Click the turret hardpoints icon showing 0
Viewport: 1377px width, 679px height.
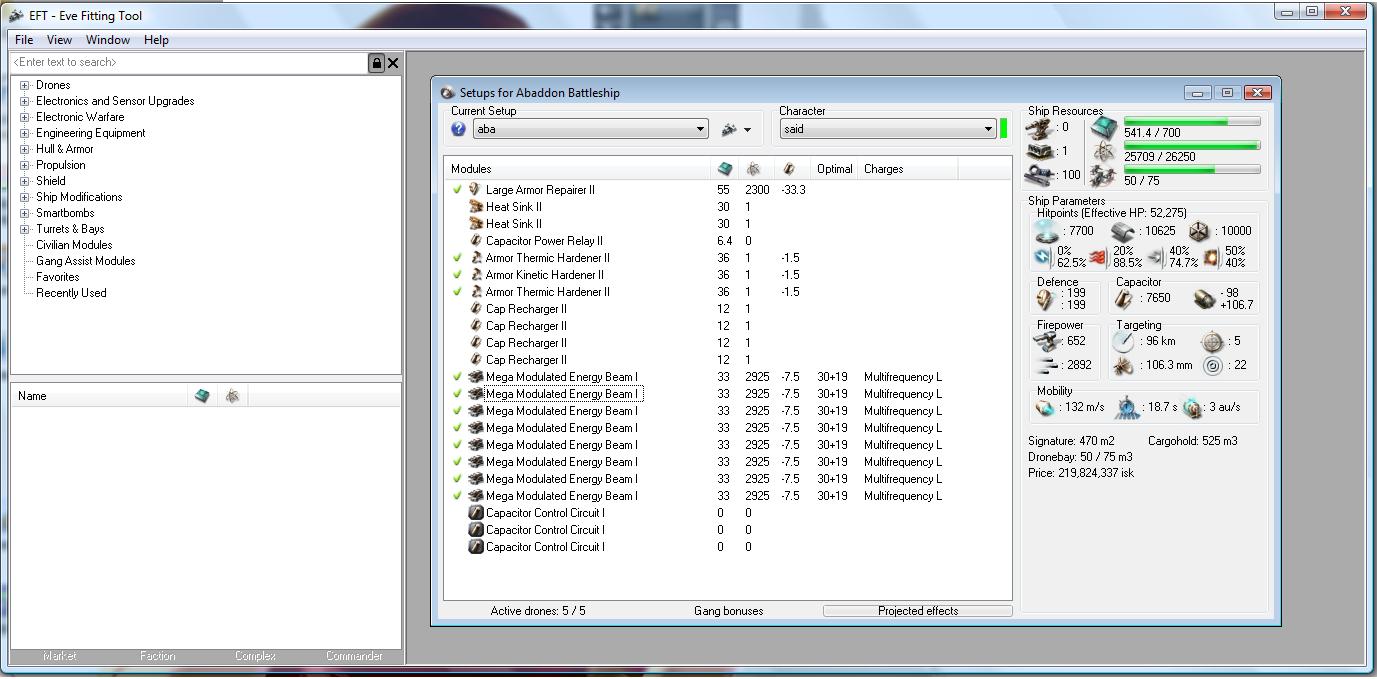[1042, 127]
